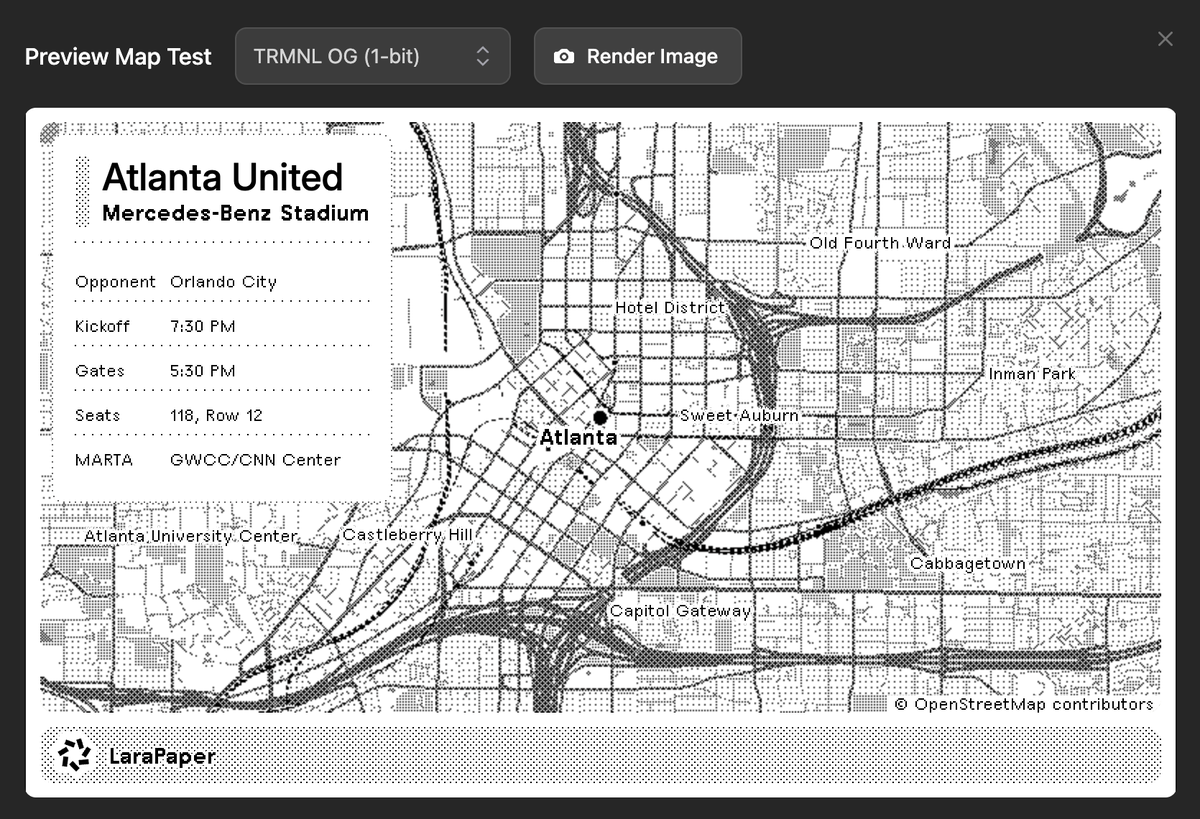Click the Capitol Gateway map label

[680, 611]
